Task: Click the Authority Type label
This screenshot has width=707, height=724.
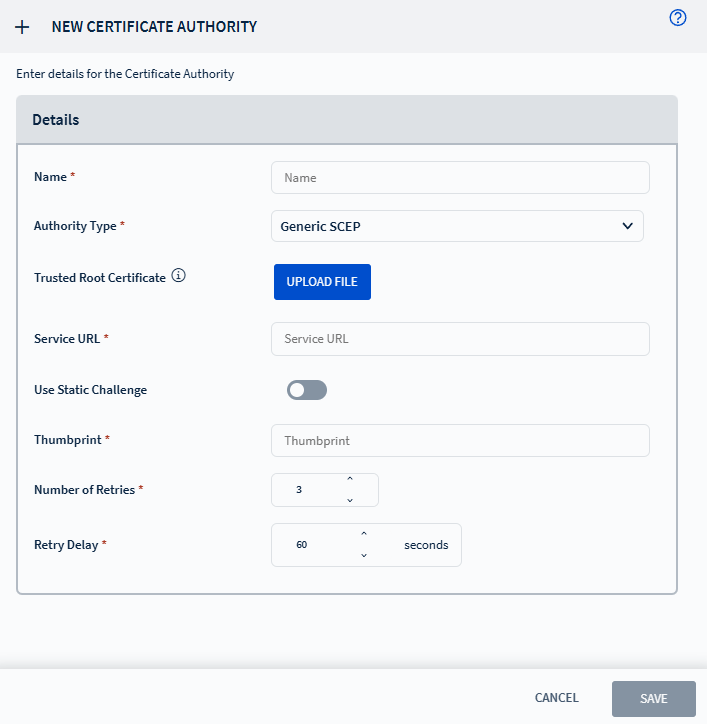Action: [x=75, y=226]
